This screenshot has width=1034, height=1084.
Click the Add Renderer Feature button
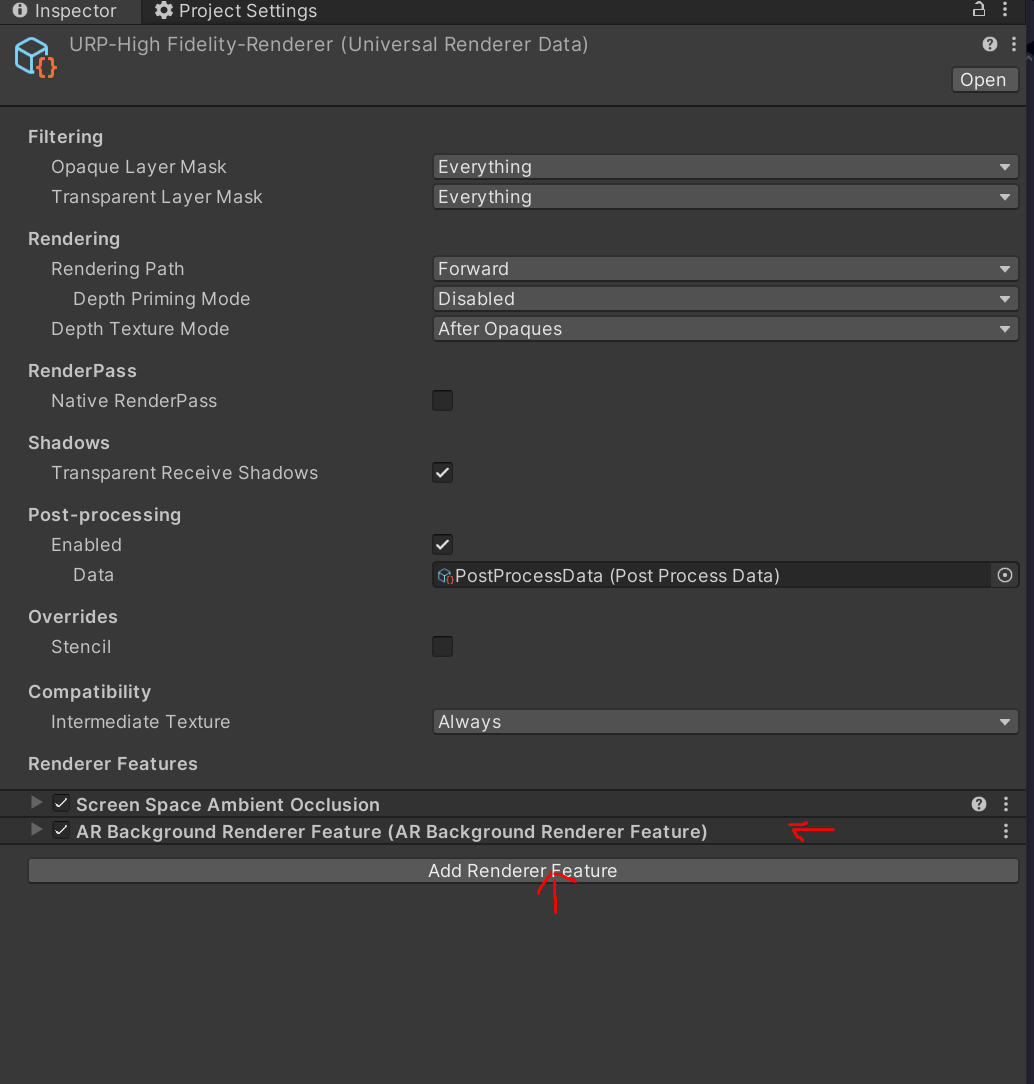pos(522,871)
